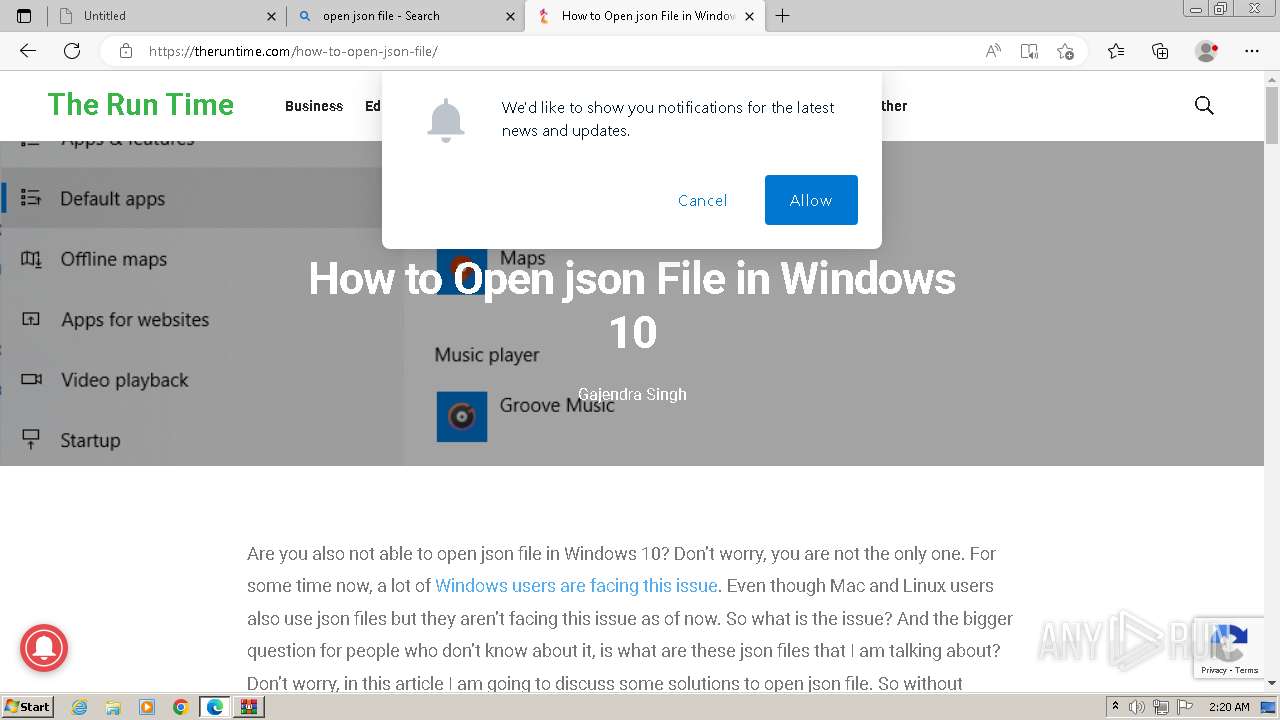
Task: Add this page to favorites
Action: (1065, 51)
